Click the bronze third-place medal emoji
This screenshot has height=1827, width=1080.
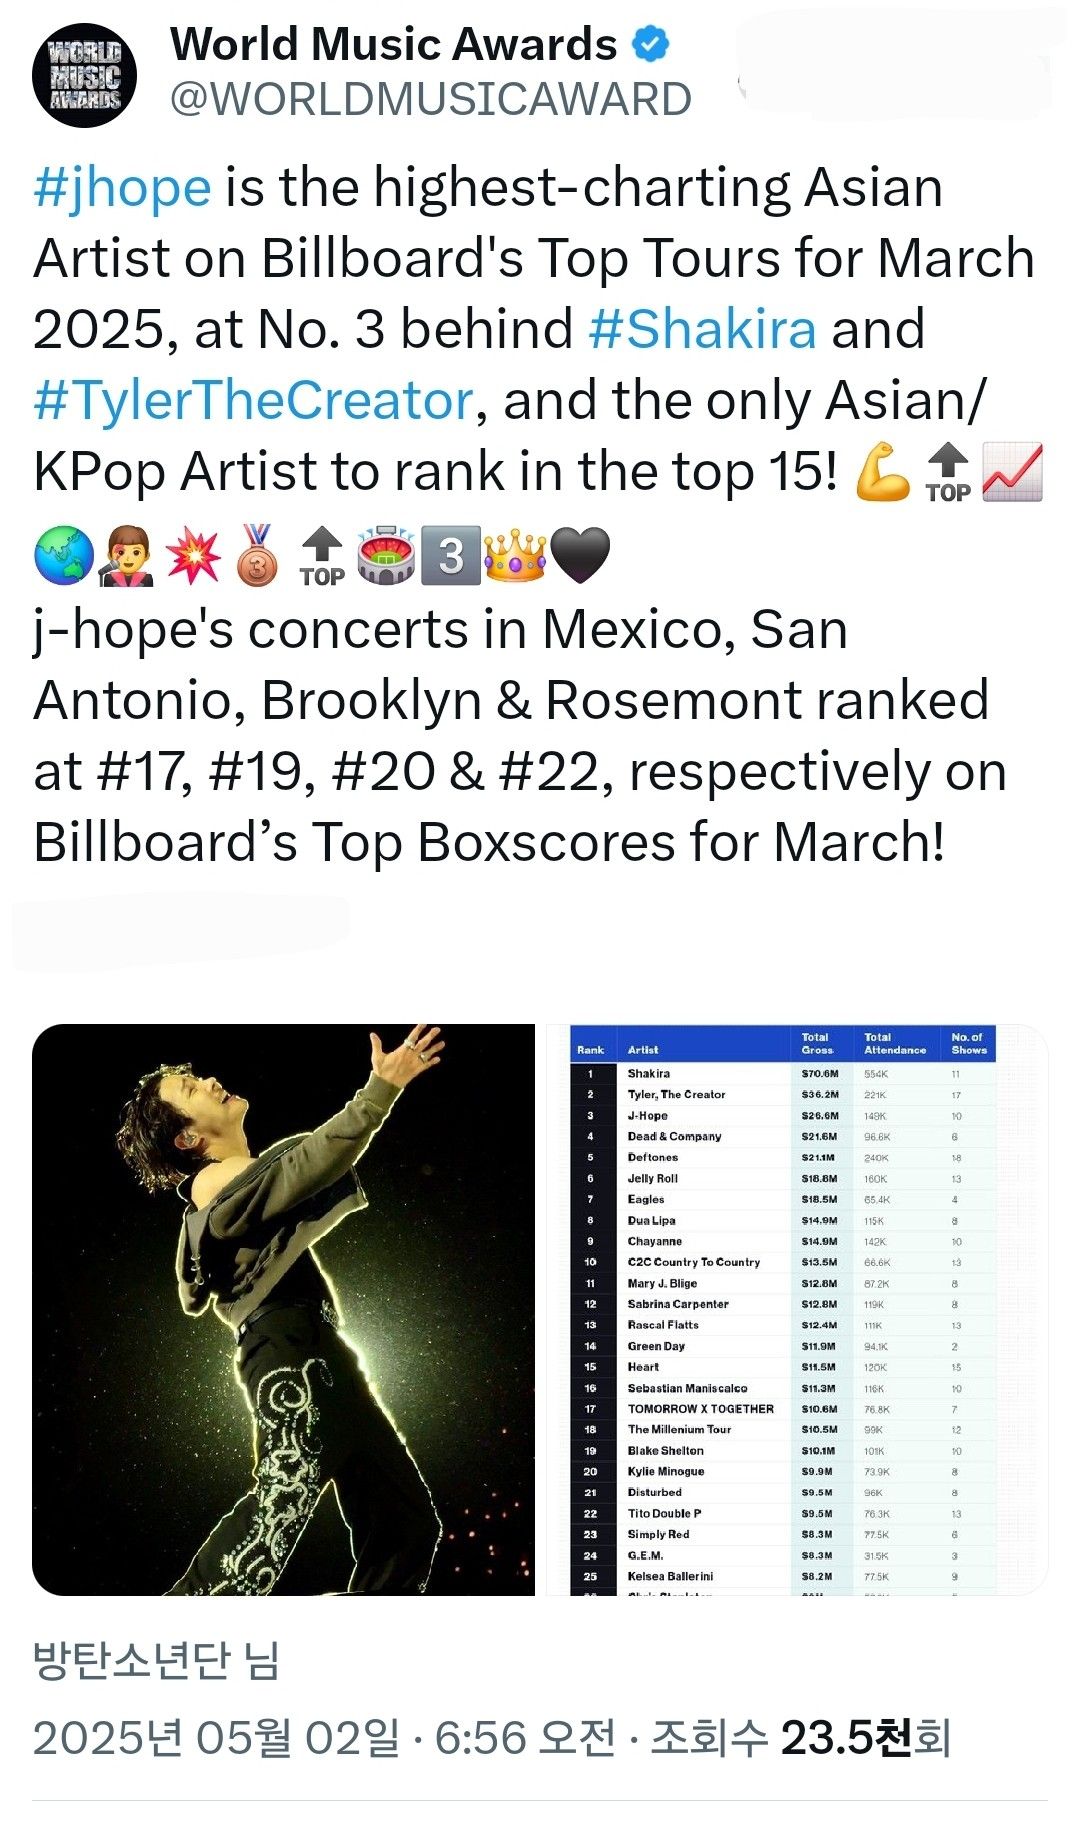pos(257,556)
